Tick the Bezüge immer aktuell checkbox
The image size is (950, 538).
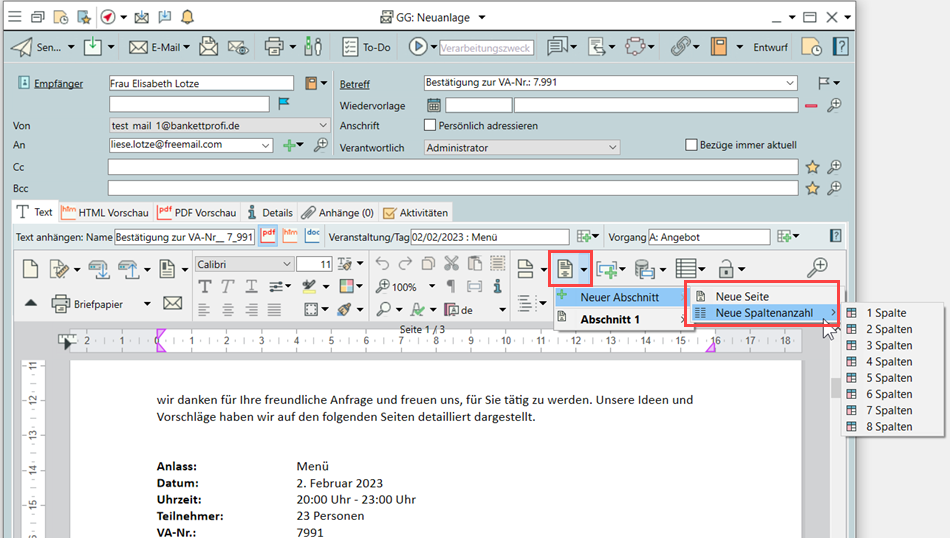click(x=691, y=145)
